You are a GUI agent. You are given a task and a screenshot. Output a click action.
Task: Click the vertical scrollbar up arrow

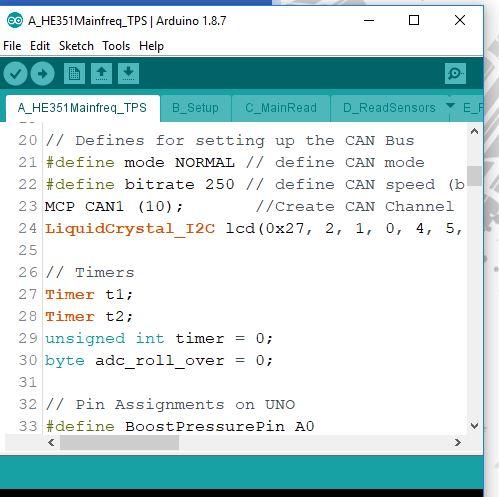(x=474, y=131)
